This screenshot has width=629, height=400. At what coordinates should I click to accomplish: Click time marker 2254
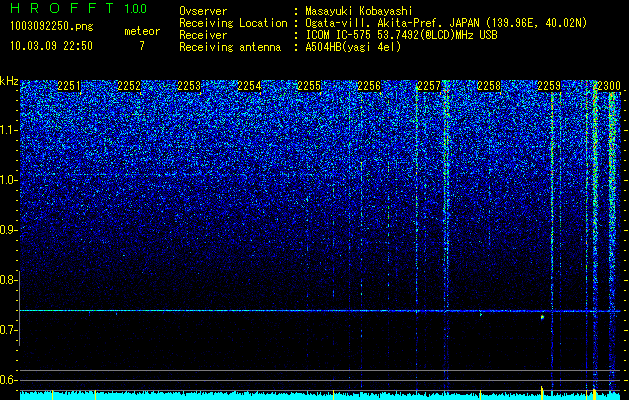point(249,86)
